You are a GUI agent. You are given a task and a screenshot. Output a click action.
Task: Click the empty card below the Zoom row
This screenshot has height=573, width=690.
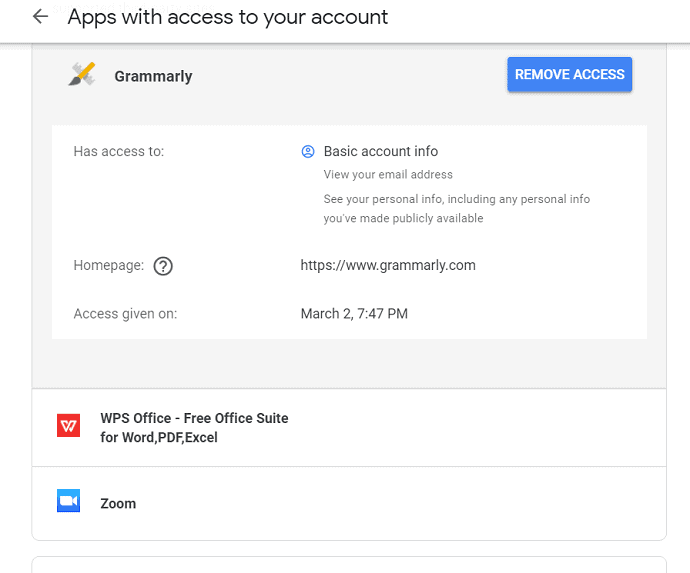349,565
